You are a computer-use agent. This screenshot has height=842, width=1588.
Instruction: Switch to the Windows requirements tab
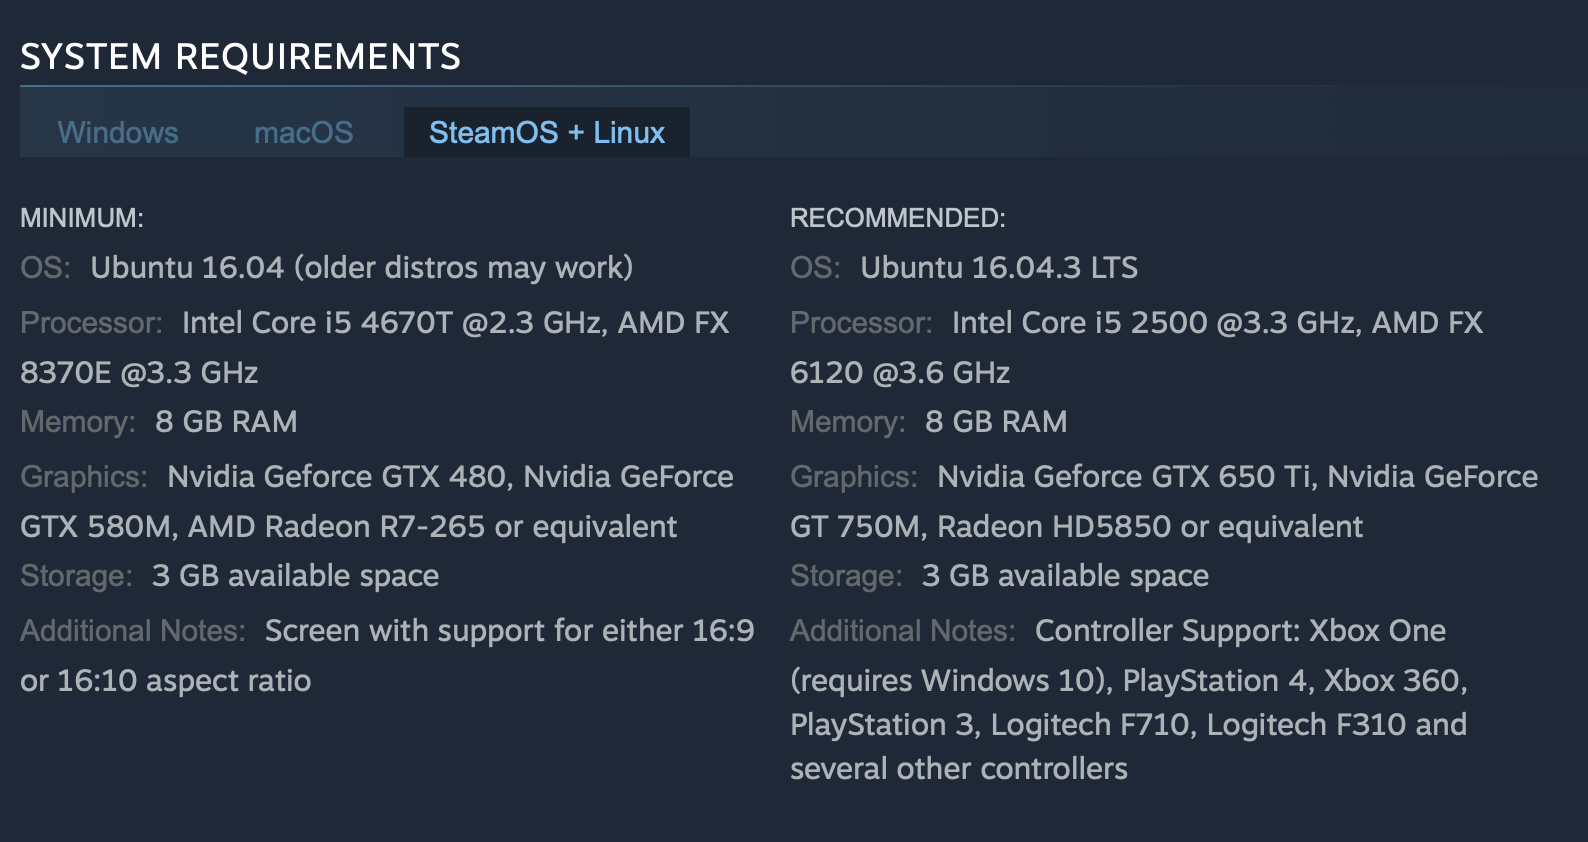pos(118,133)
